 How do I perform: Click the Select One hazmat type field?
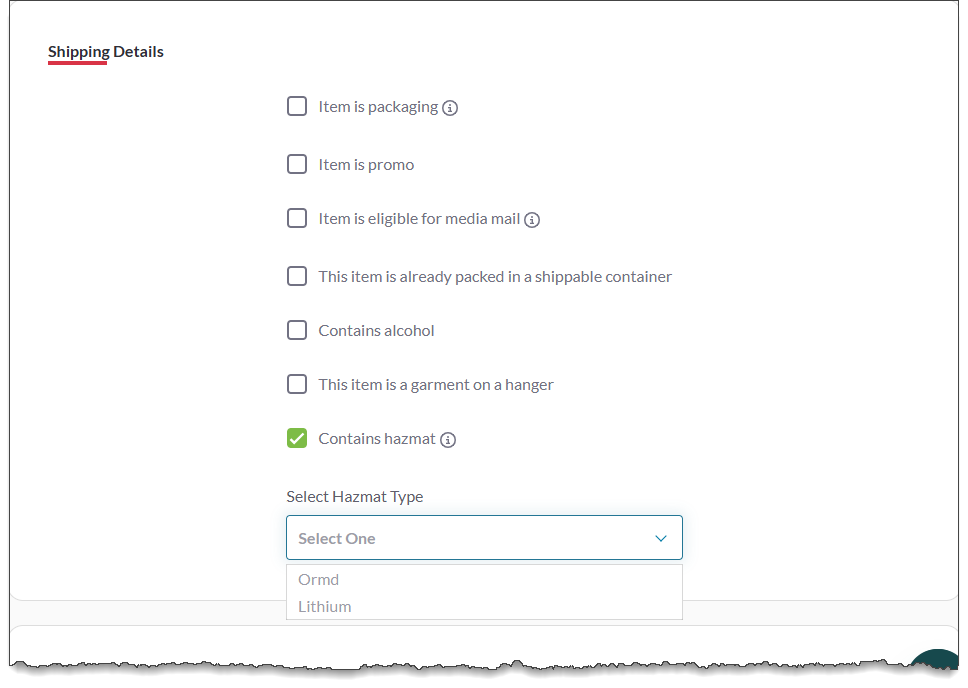(470, 538)
